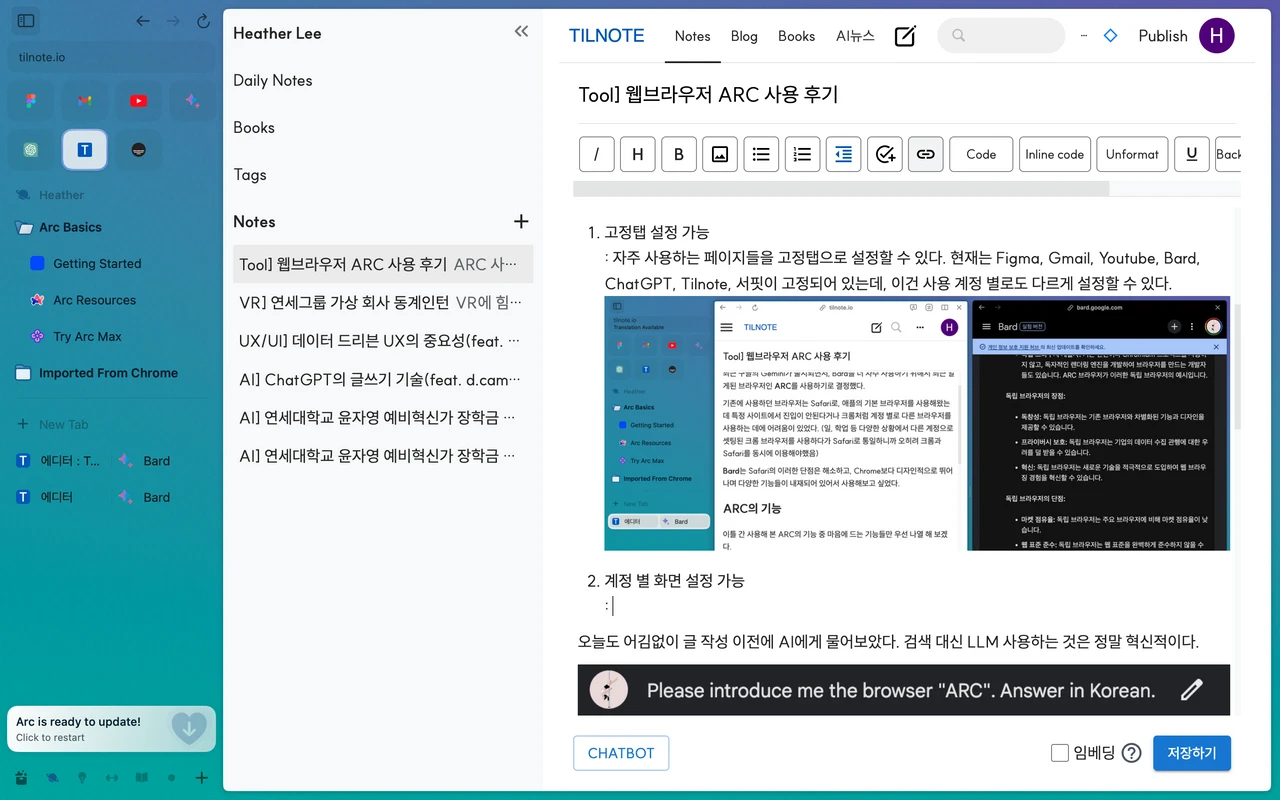Click the embedded ARC browser screenshot
This screenshot has height=800, width=1280.
[x=917, y=423]
